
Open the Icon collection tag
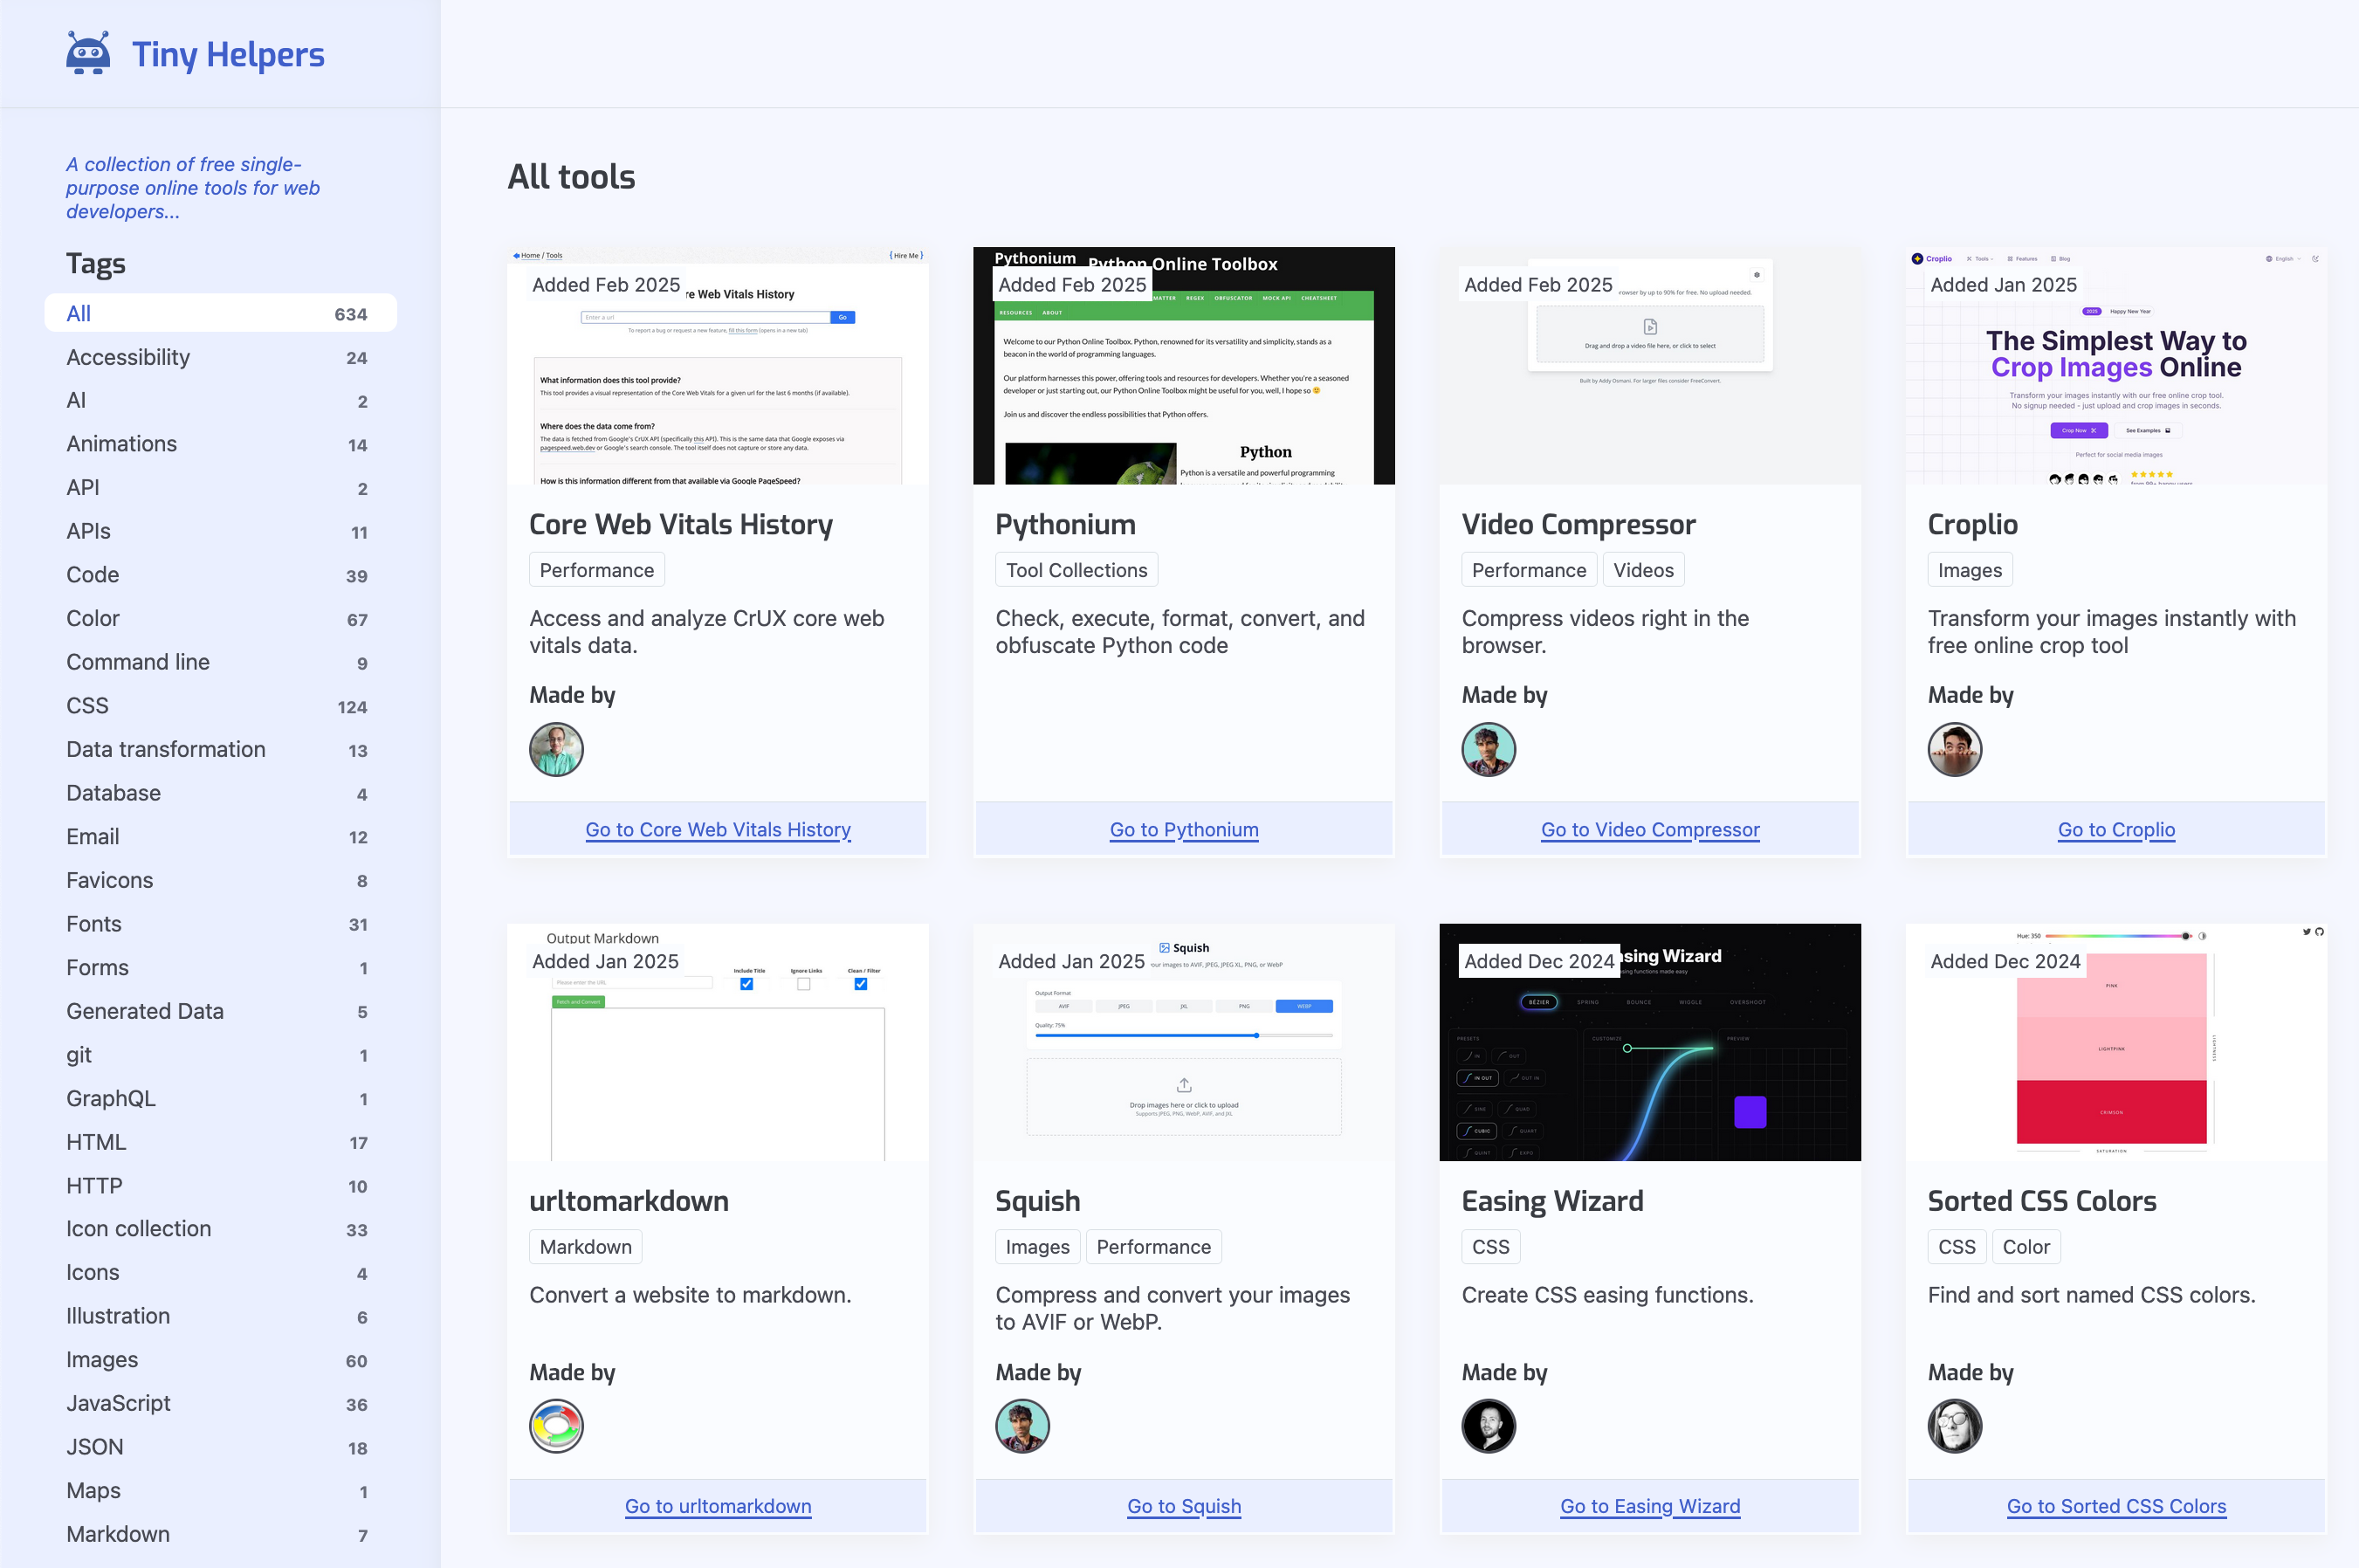220,1229
